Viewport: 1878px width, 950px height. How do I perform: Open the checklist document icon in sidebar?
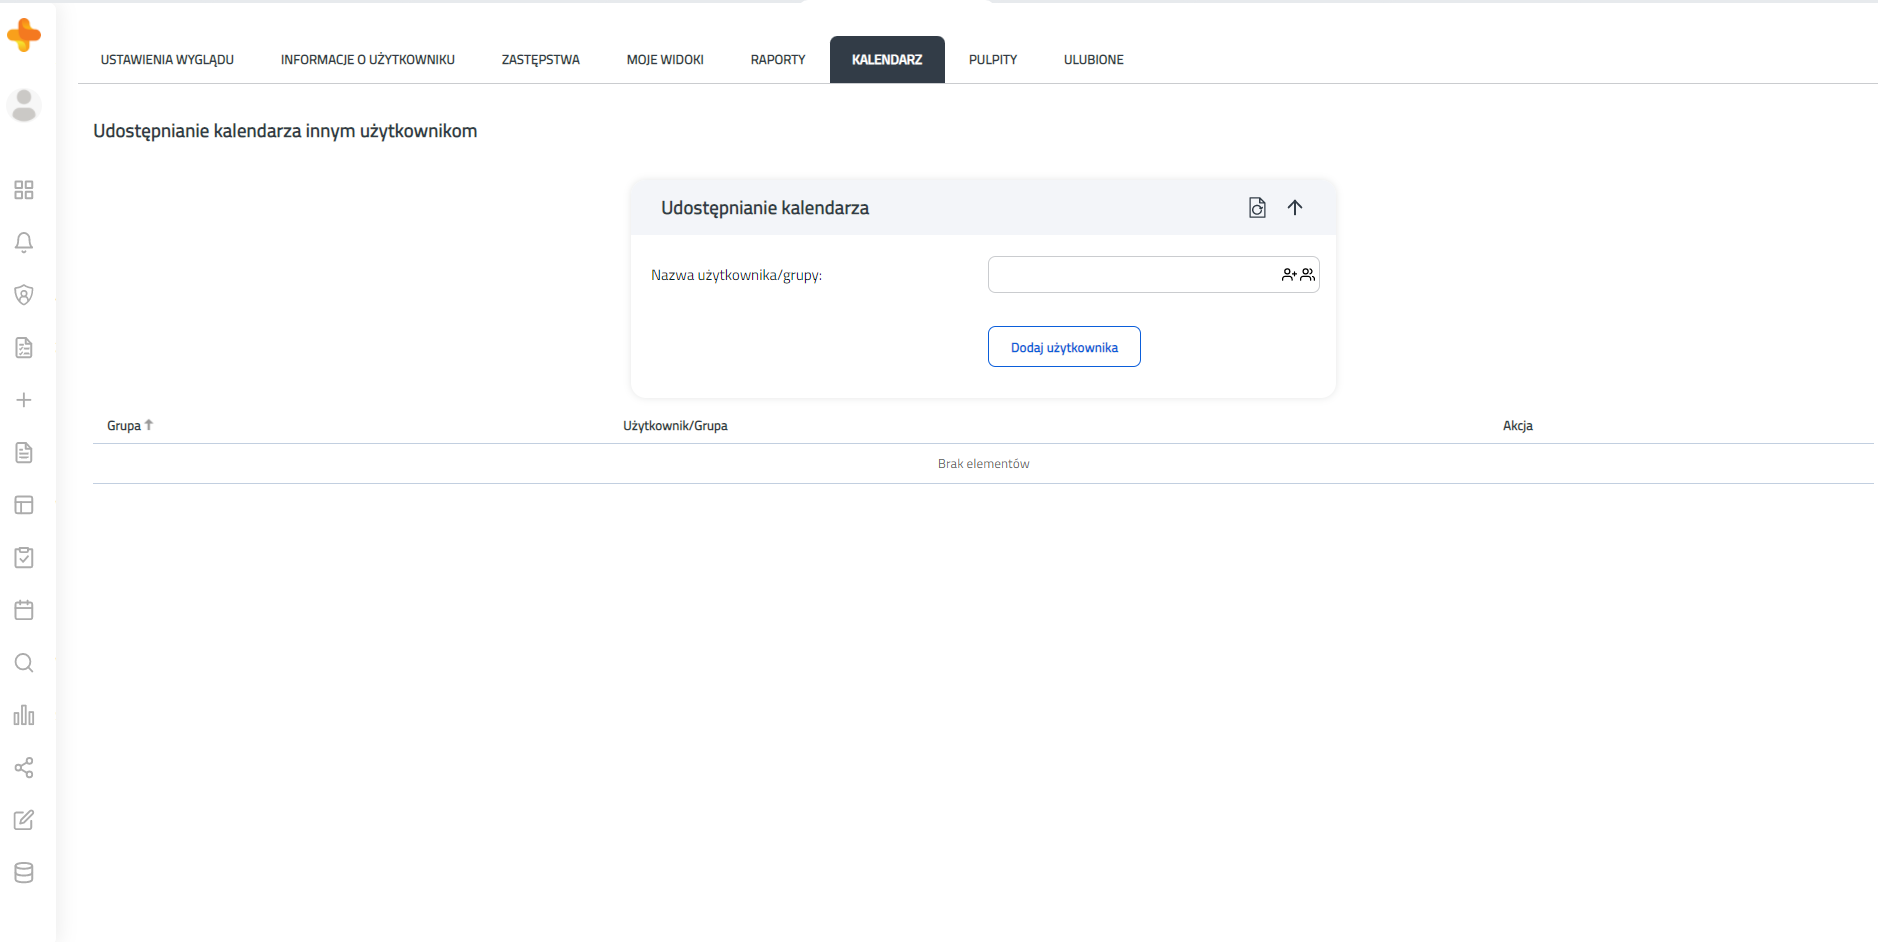(x=24, y=348)
